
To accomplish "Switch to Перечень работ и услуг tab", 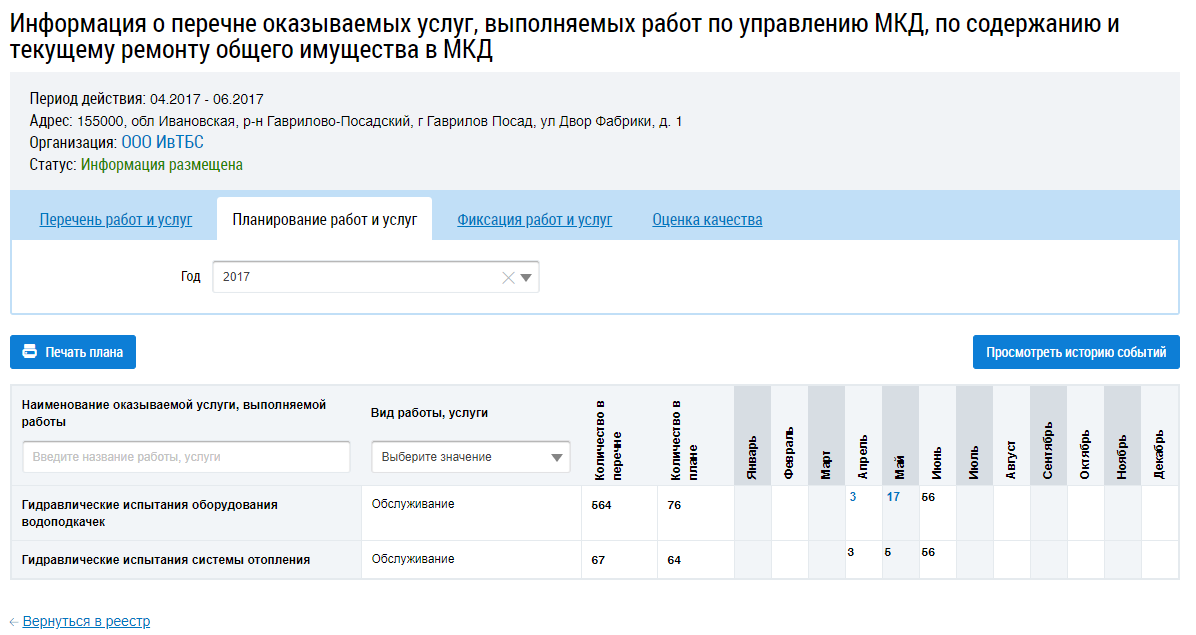I will pyautogui.click(x=116, y=220).
